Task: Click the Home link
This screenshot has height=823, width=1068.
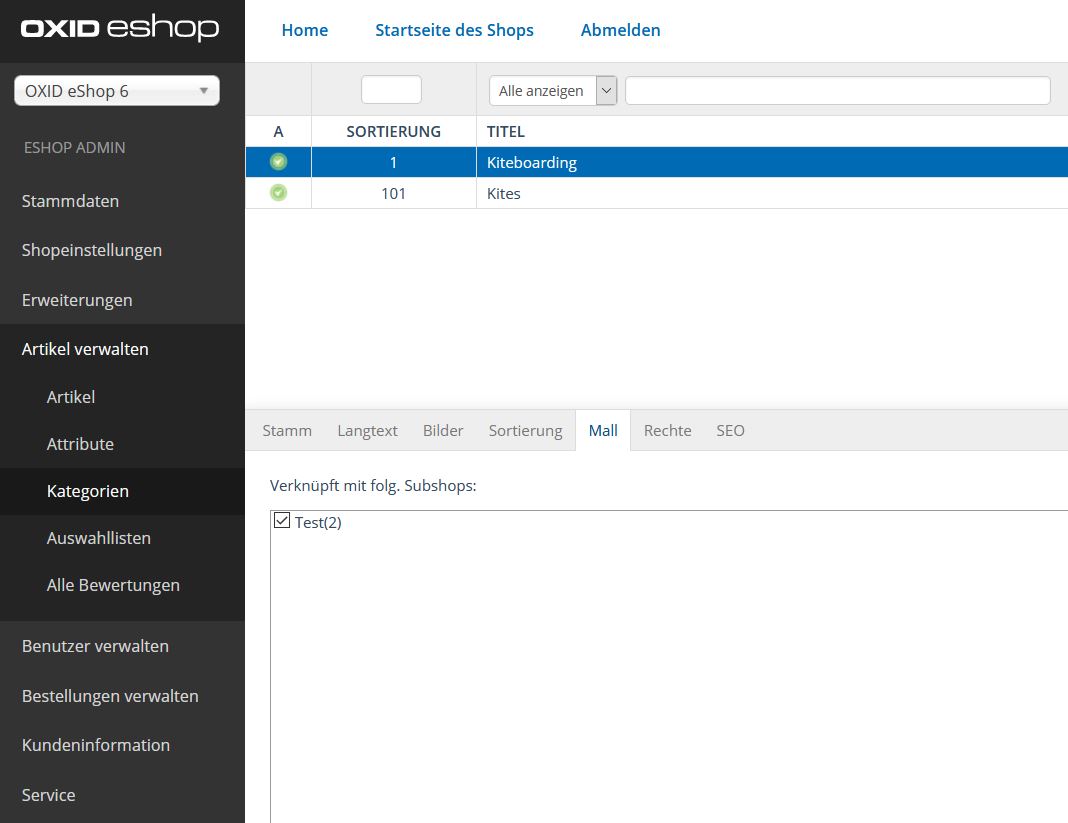Action: pos(305,30)
